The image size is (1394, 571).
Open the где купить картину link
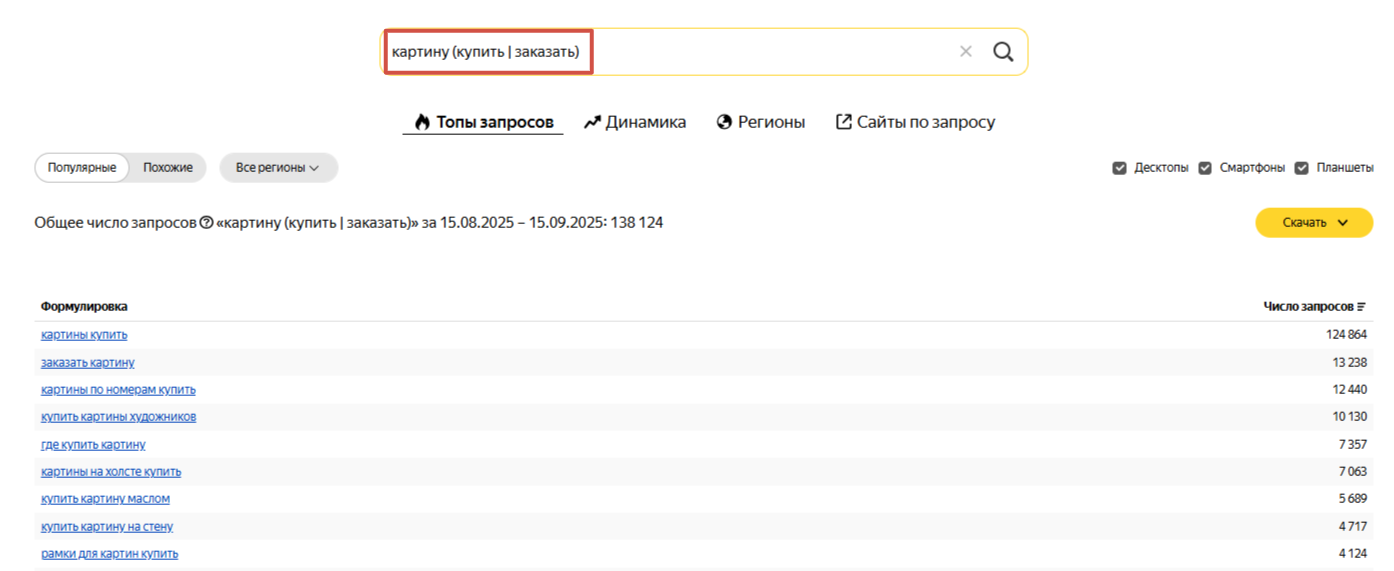pyautogui.click(x=93, y=444)
